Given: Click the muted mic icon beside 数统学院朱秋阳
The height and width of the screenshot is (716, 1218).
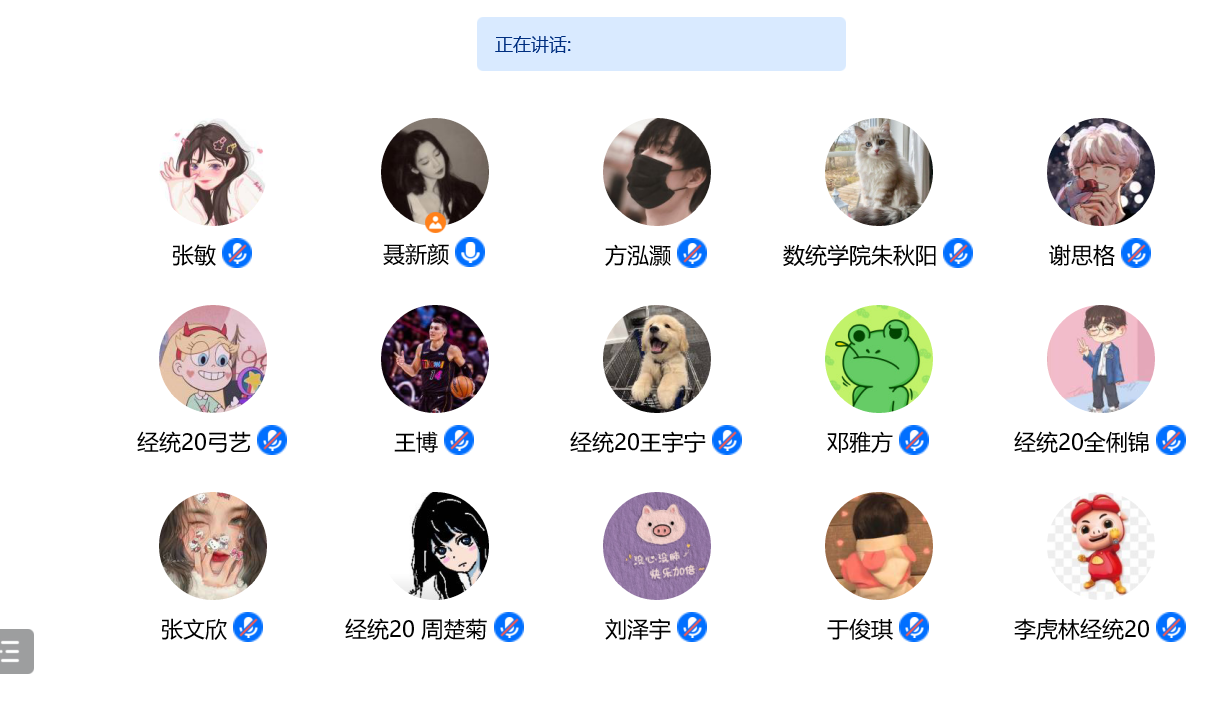Looking at the screenshot, I should 958,253.
